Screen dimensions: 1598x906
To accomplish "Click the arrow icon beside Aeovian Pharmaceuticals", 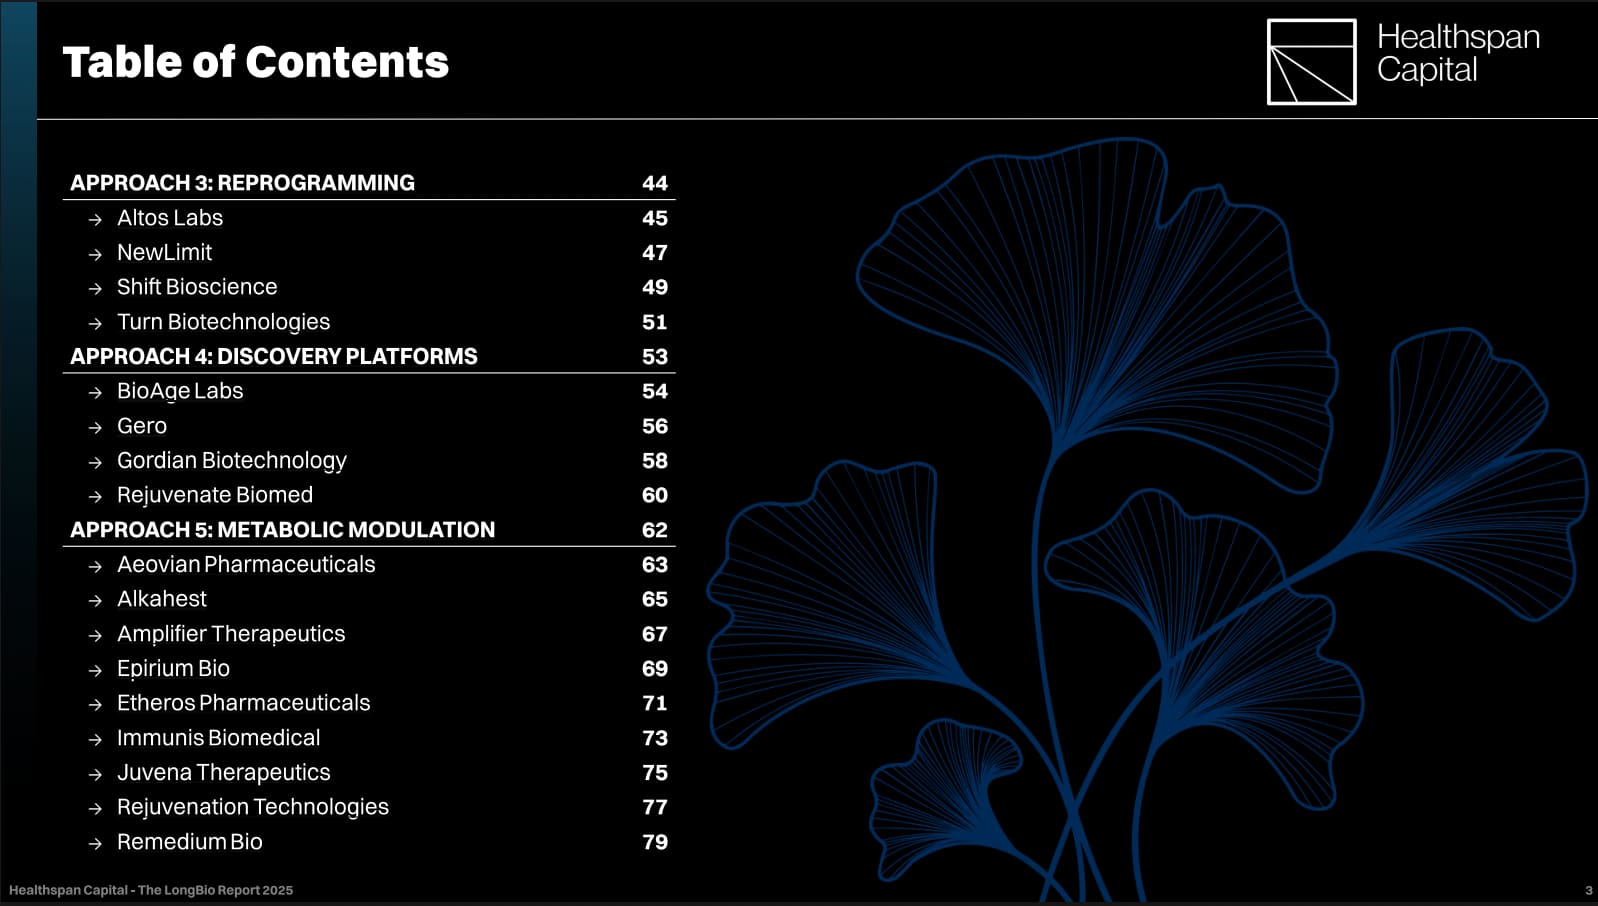I will [95, 567].
